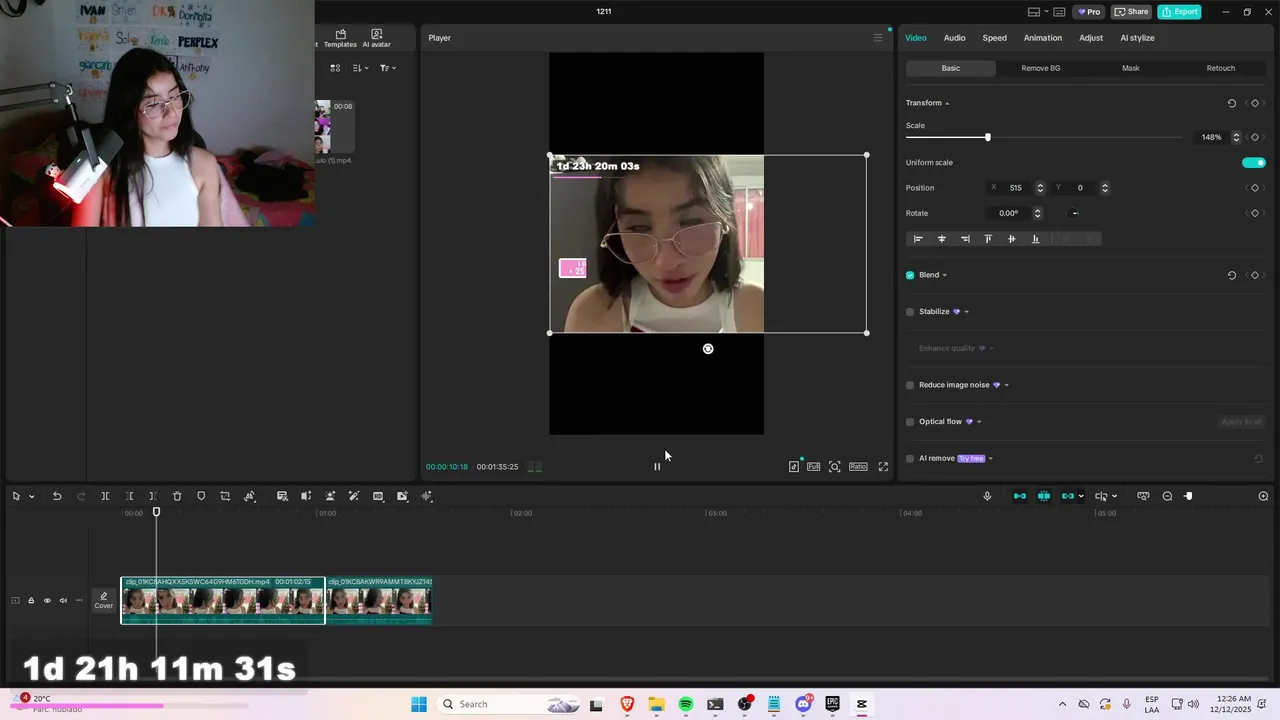This screenshot has height=720, width=1280.
Task: Adjust the Scale slider handle
Action: pyautogui.click(x=988, y=137)
